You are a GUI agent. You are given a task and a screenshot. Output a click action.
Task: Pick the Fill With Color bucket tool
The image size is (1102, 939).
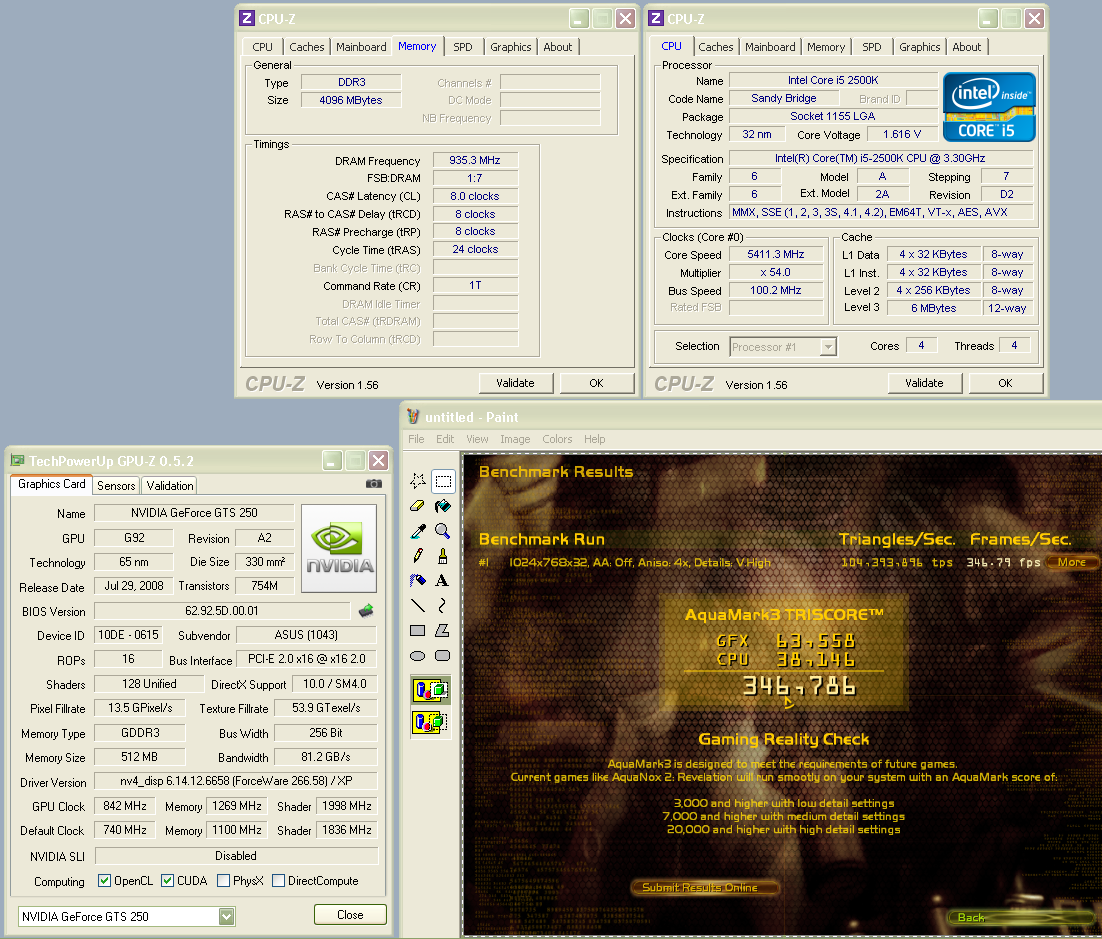tap(443, 506)
